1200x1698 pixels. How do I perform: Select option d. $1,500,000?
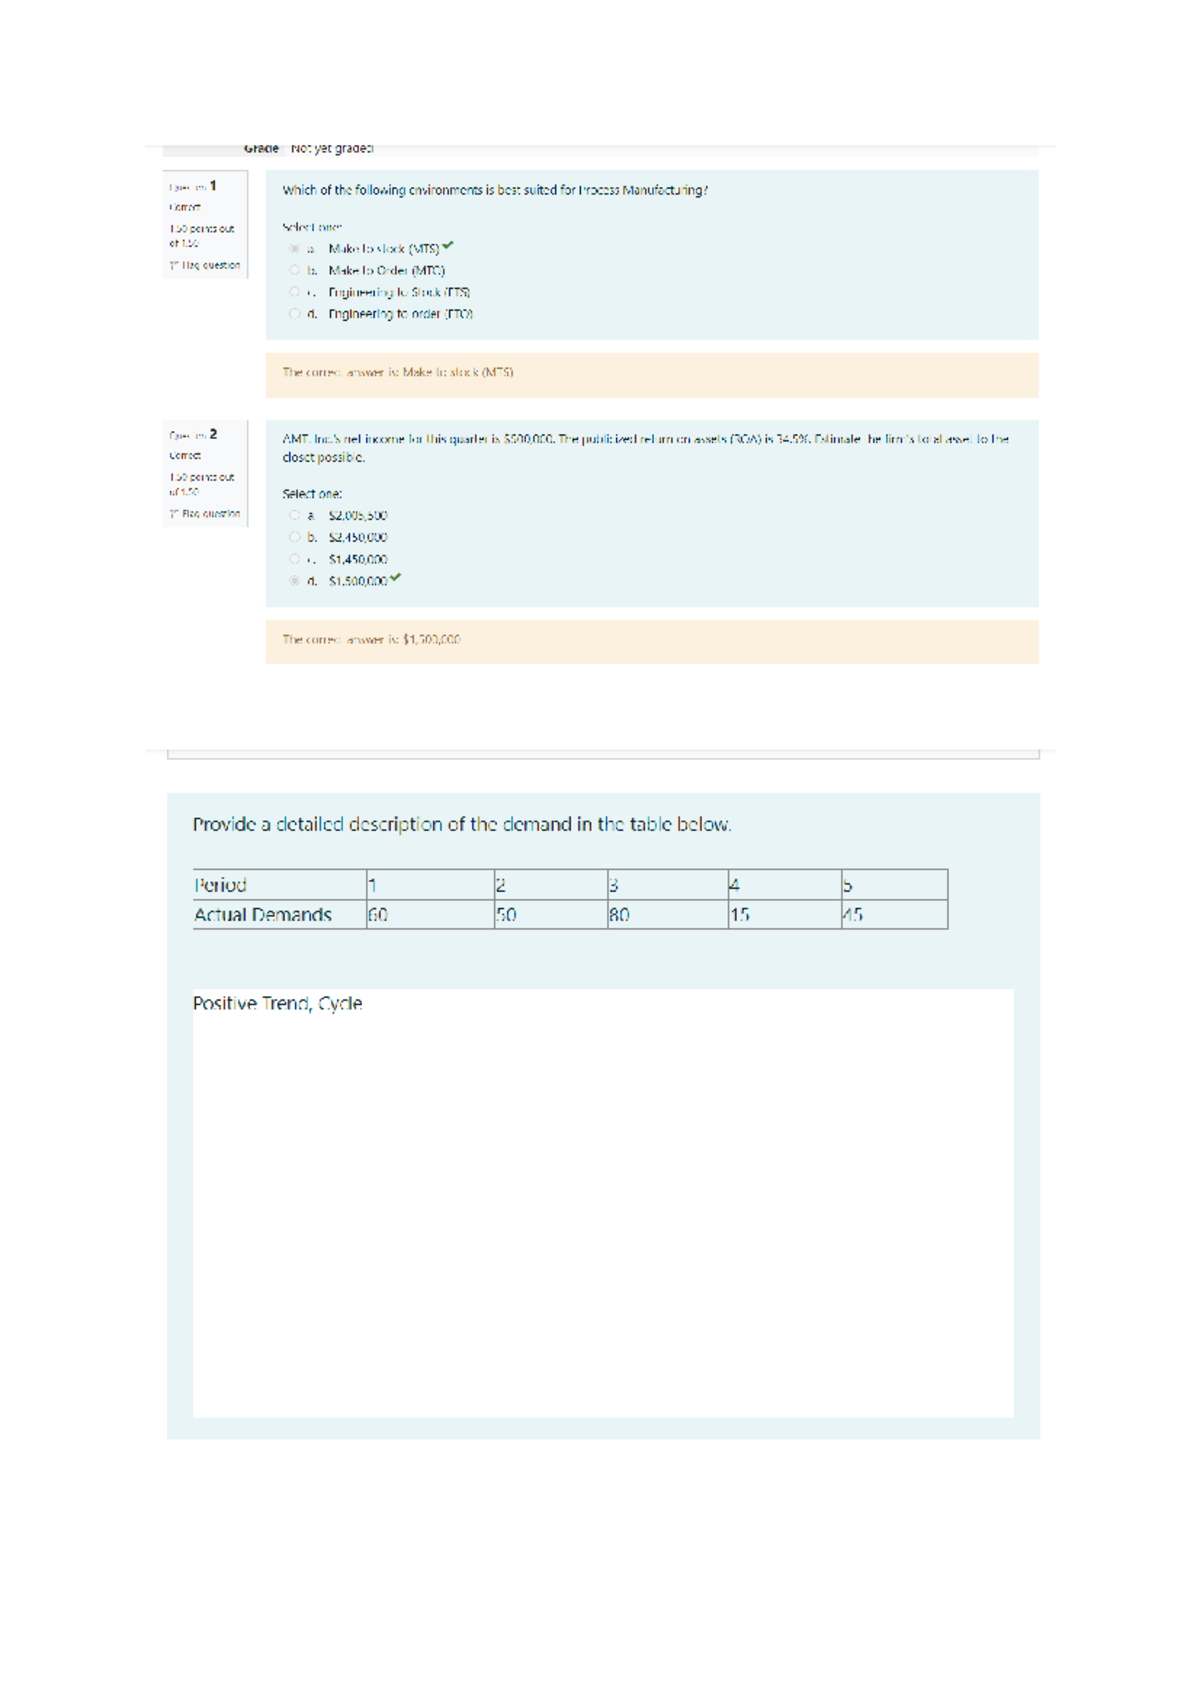pyautogui.click(x=294, y=581)
